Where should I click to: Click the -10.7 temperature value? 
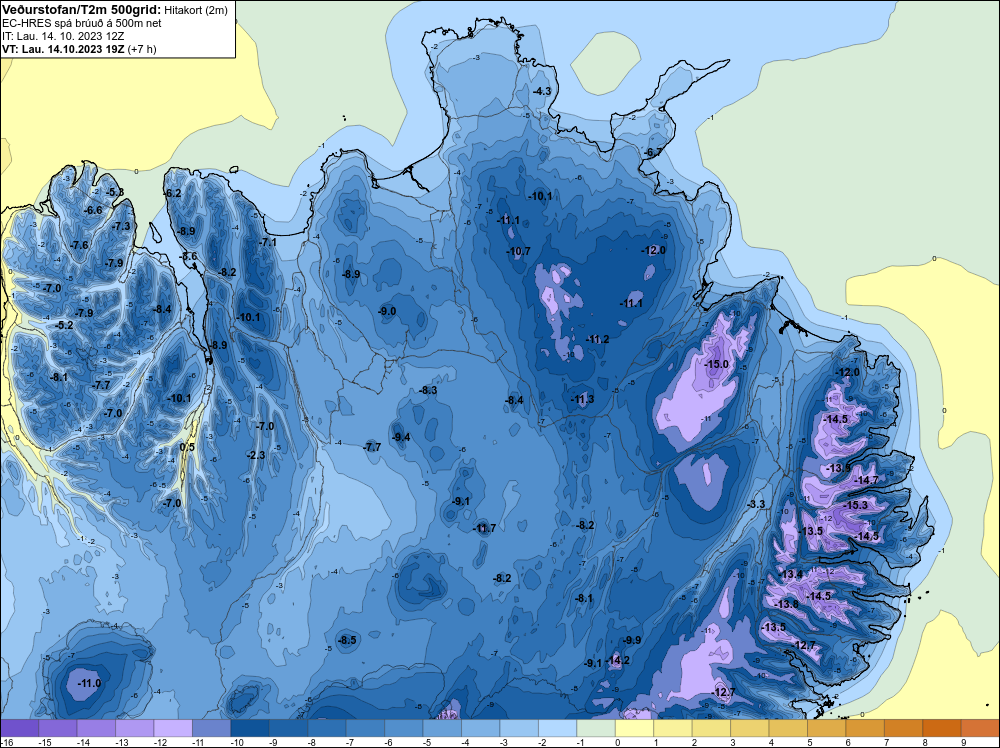518,251
